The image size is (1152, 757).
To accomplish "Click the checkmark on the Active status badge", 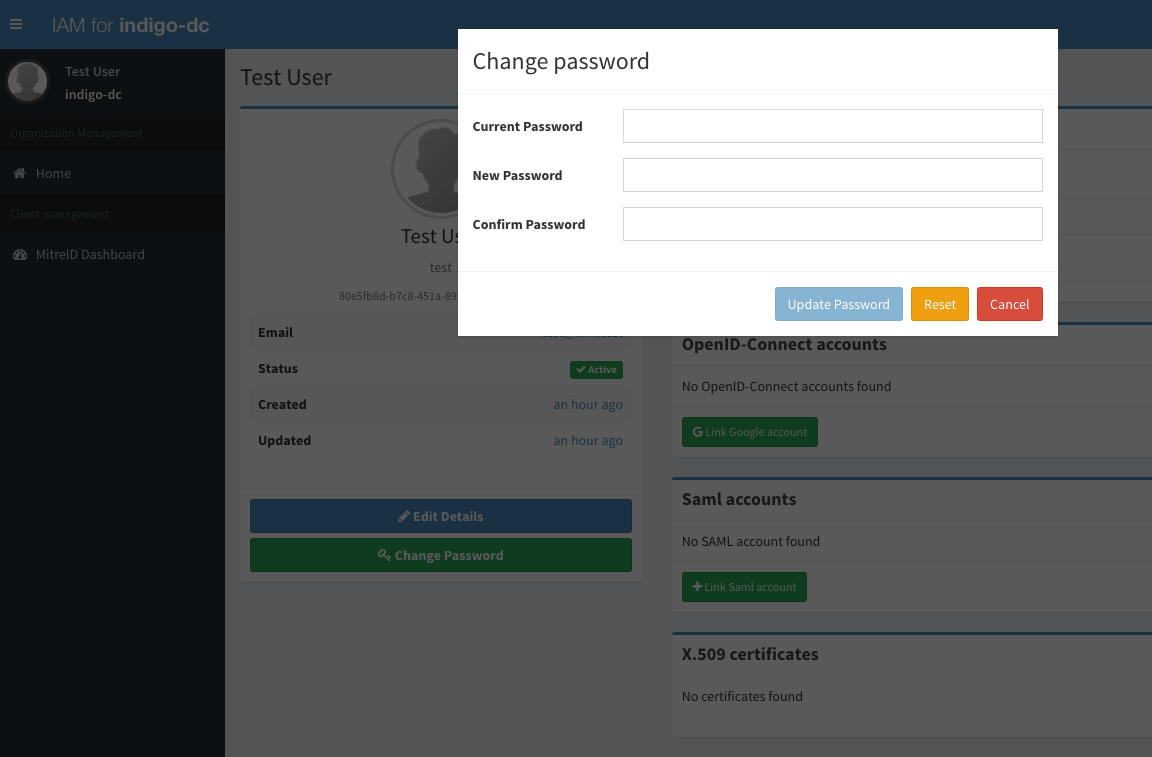I will (x=580, y=369).
